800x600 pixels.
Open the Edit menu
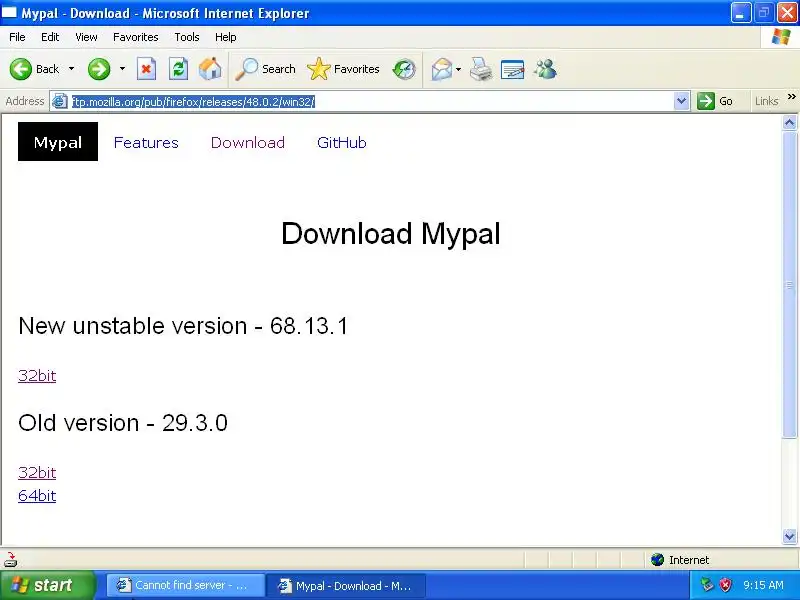[x=50, y=37]
